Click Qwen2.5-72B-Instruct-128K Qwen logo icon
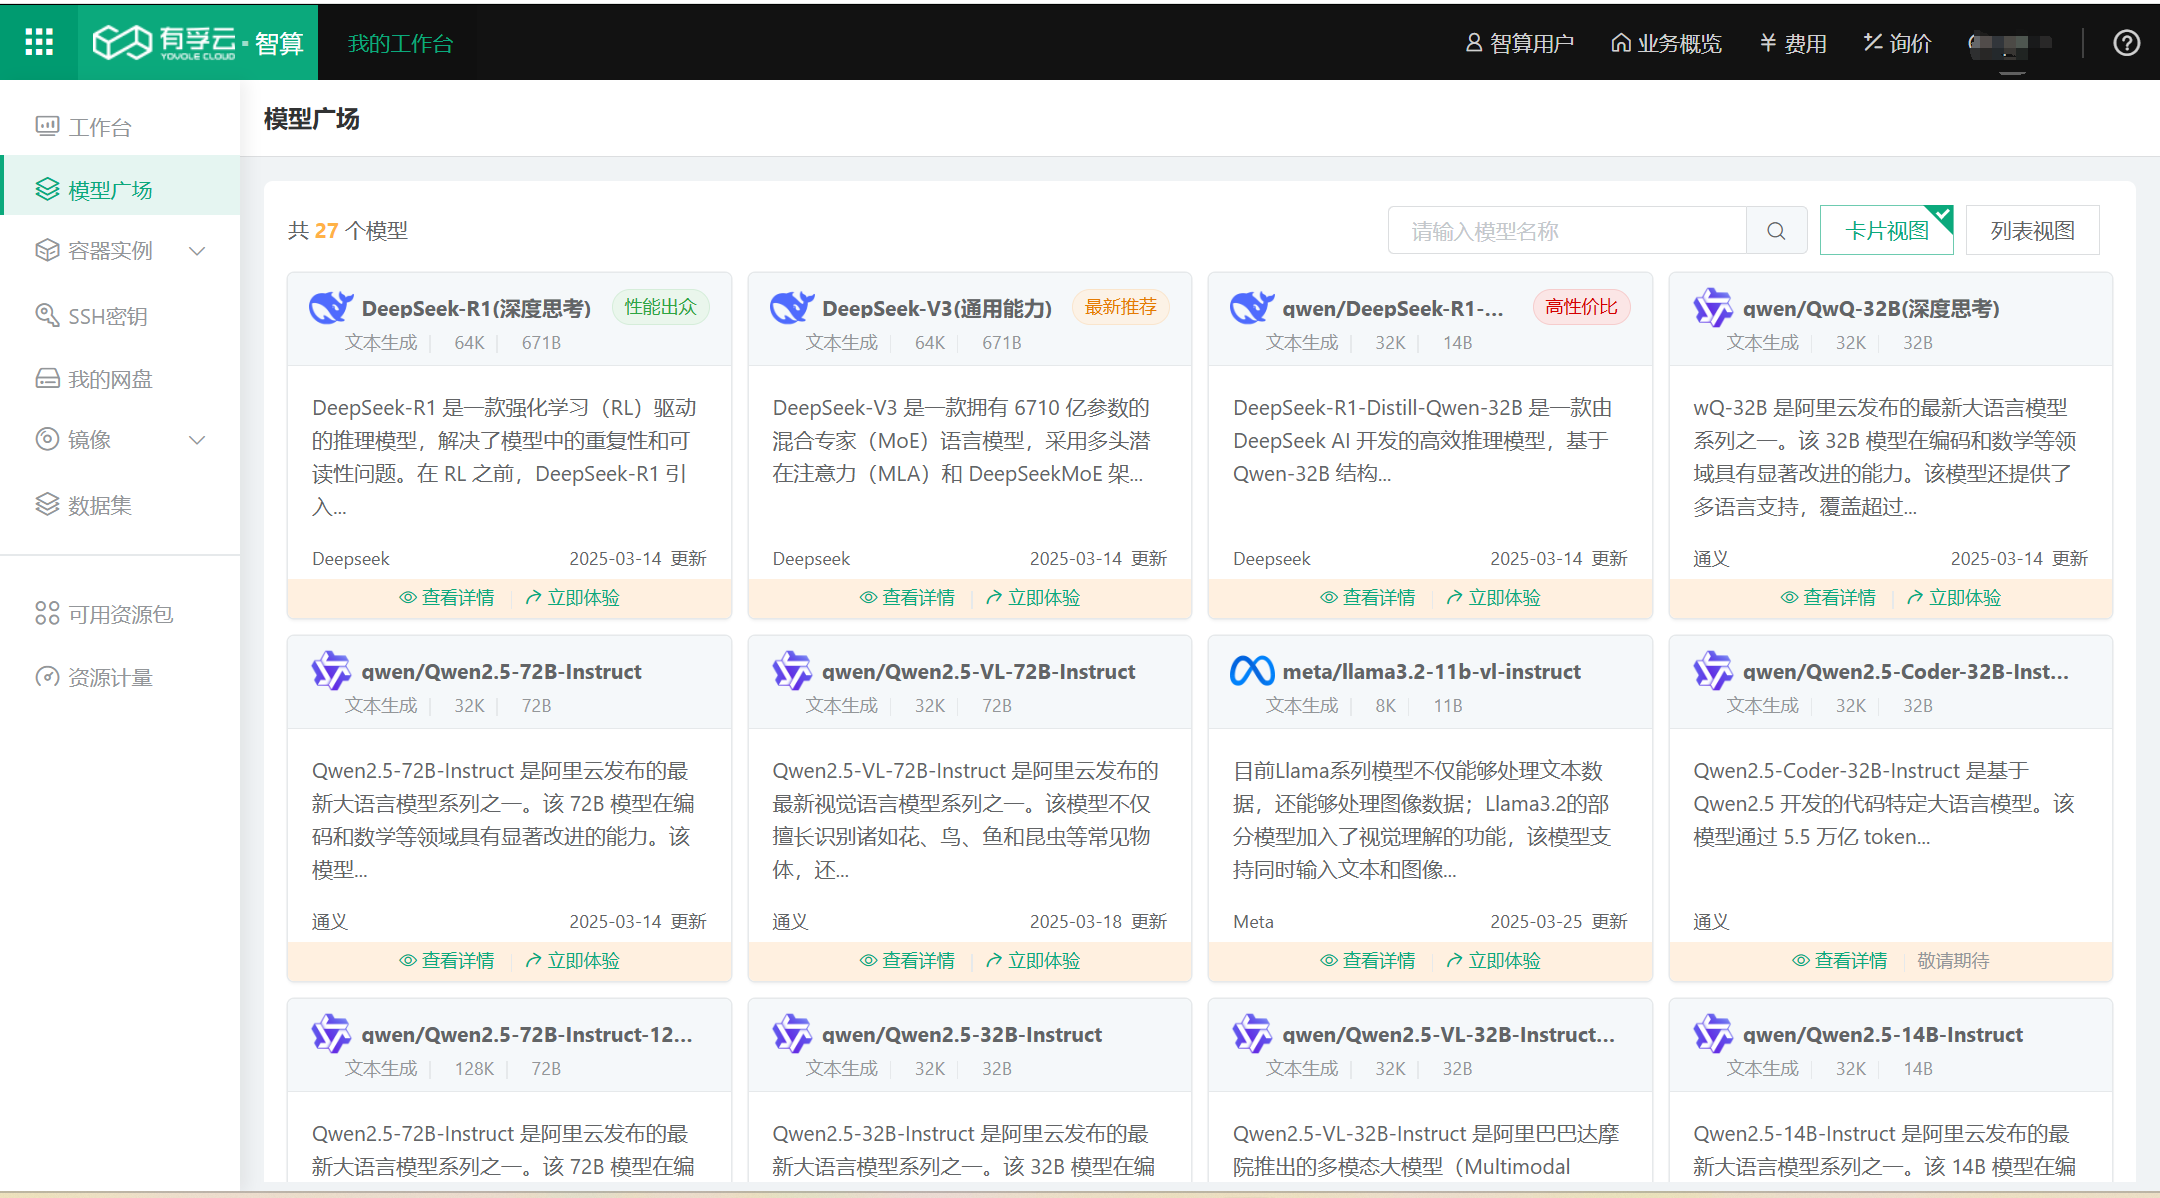Screen dimensions: 2160x1198 [x=331, y=1034]
